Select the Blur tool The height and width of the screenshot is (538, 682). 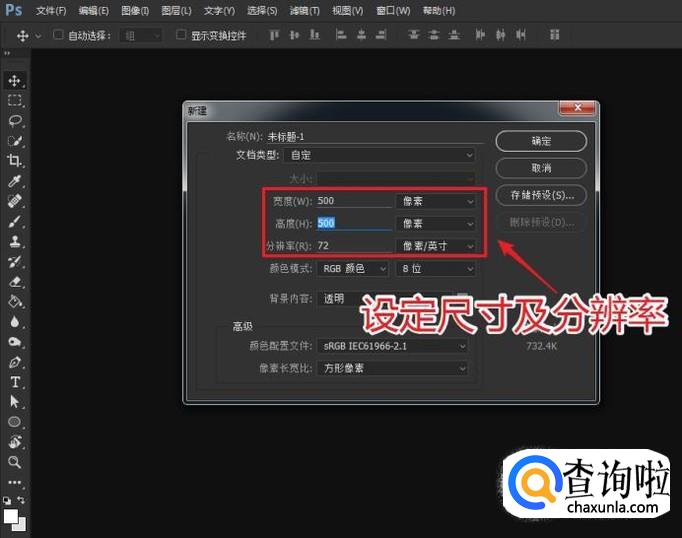click(14, 322)
